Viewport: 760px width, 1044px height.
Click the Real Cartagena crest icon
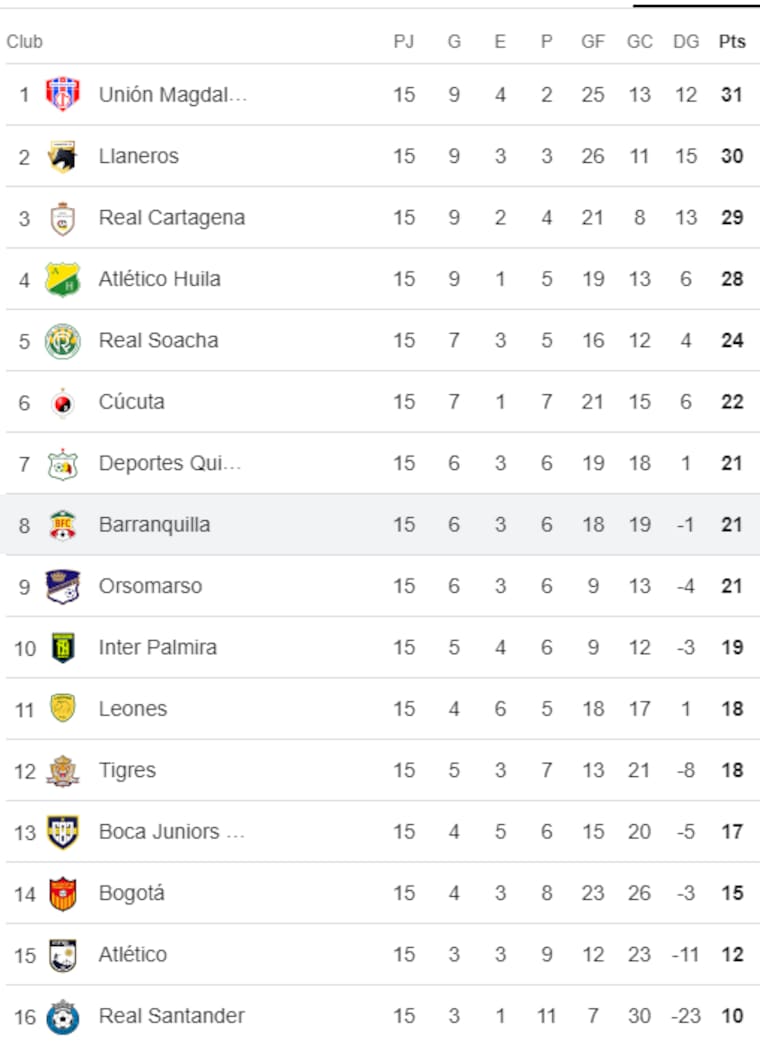[63, 218]
